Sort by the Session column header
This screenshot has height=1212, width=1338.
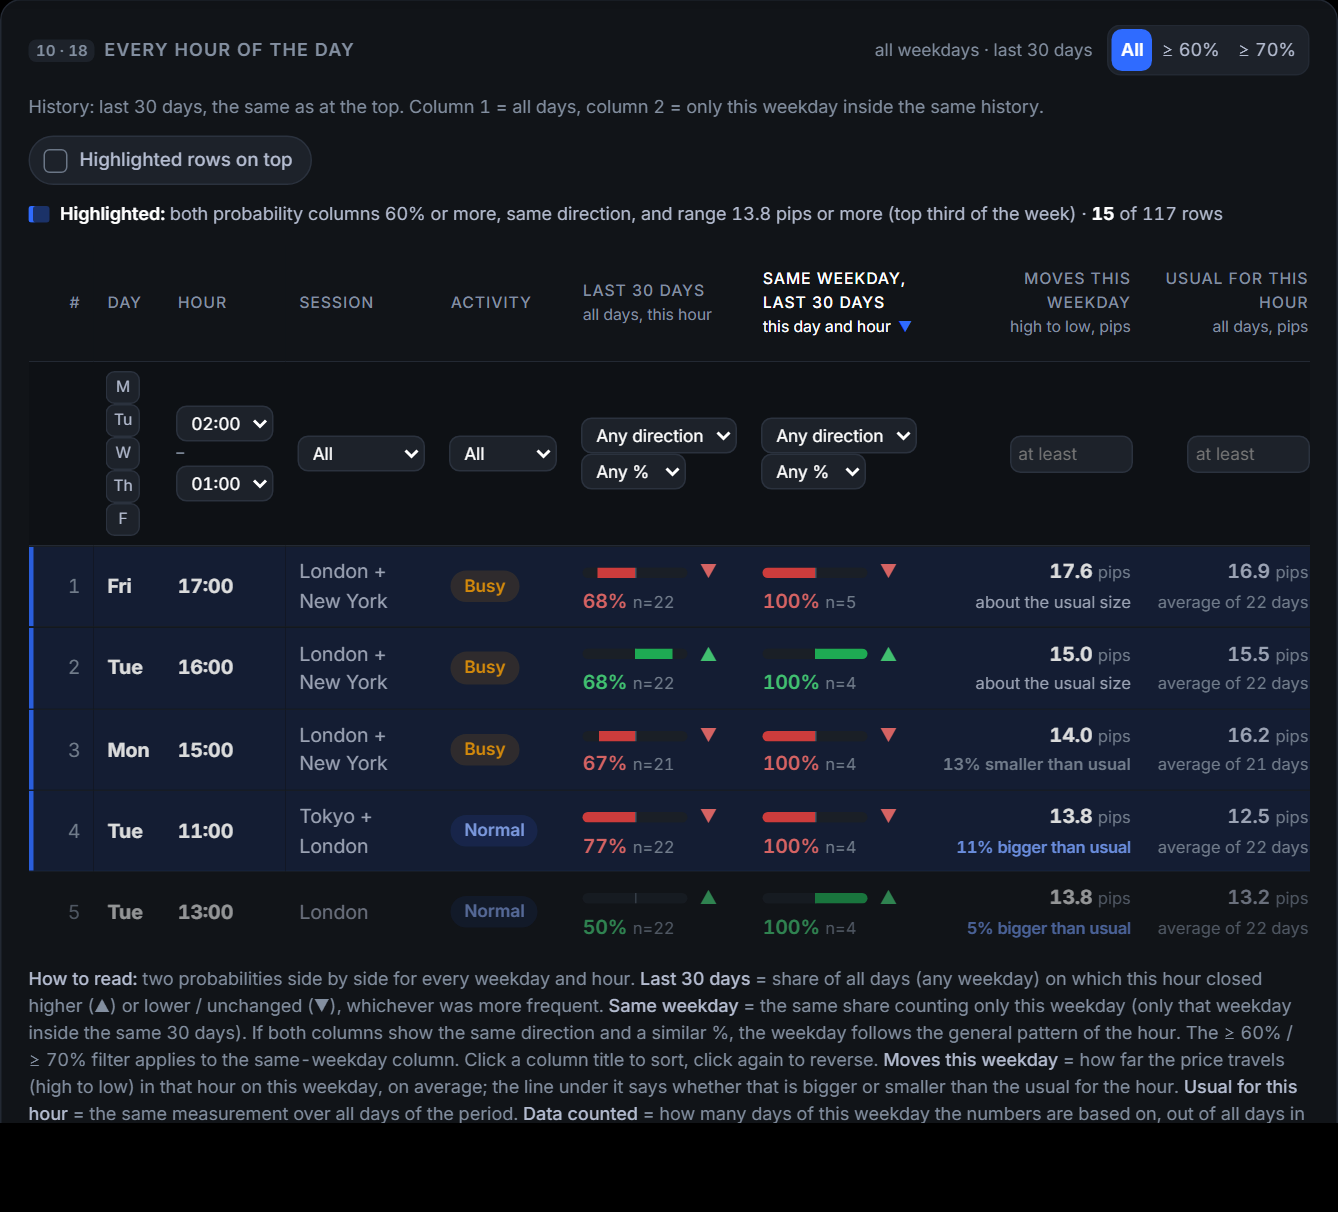pos(336,302)
